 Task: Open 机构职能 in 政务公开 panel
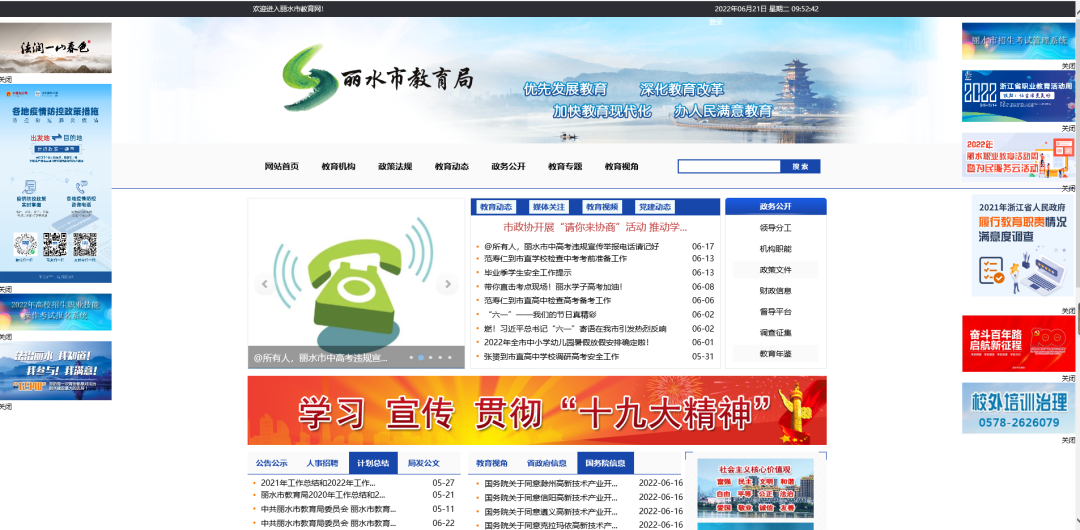tap(776, 249)
